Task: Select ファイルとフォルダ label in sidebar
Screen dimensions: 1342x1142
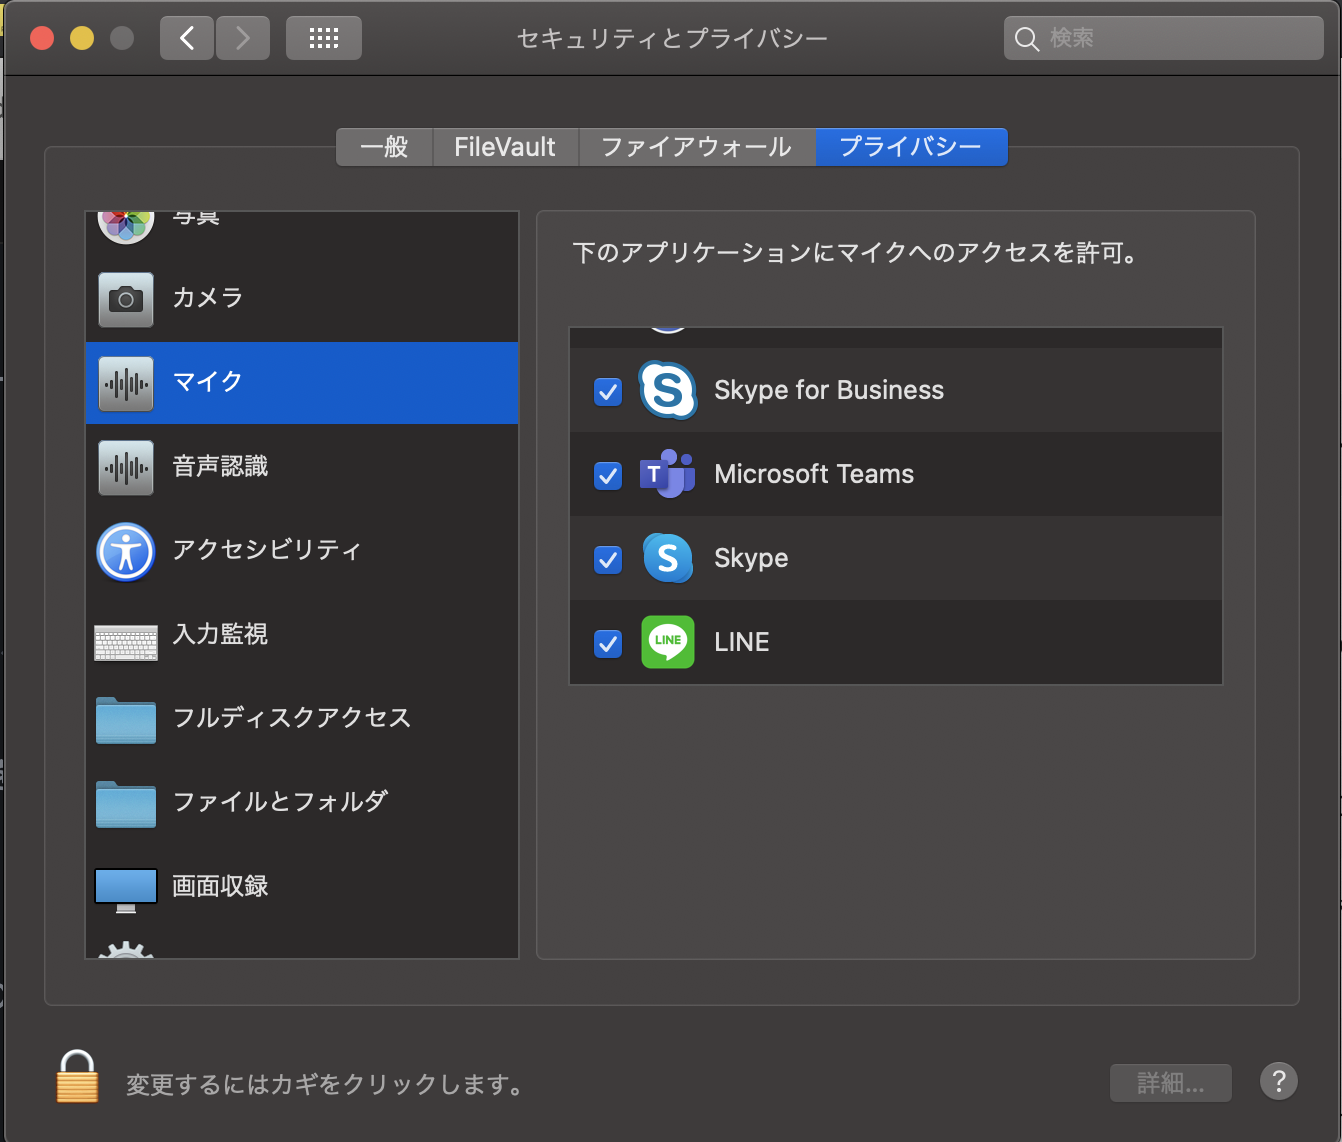Action: click(x=280, y=802)
